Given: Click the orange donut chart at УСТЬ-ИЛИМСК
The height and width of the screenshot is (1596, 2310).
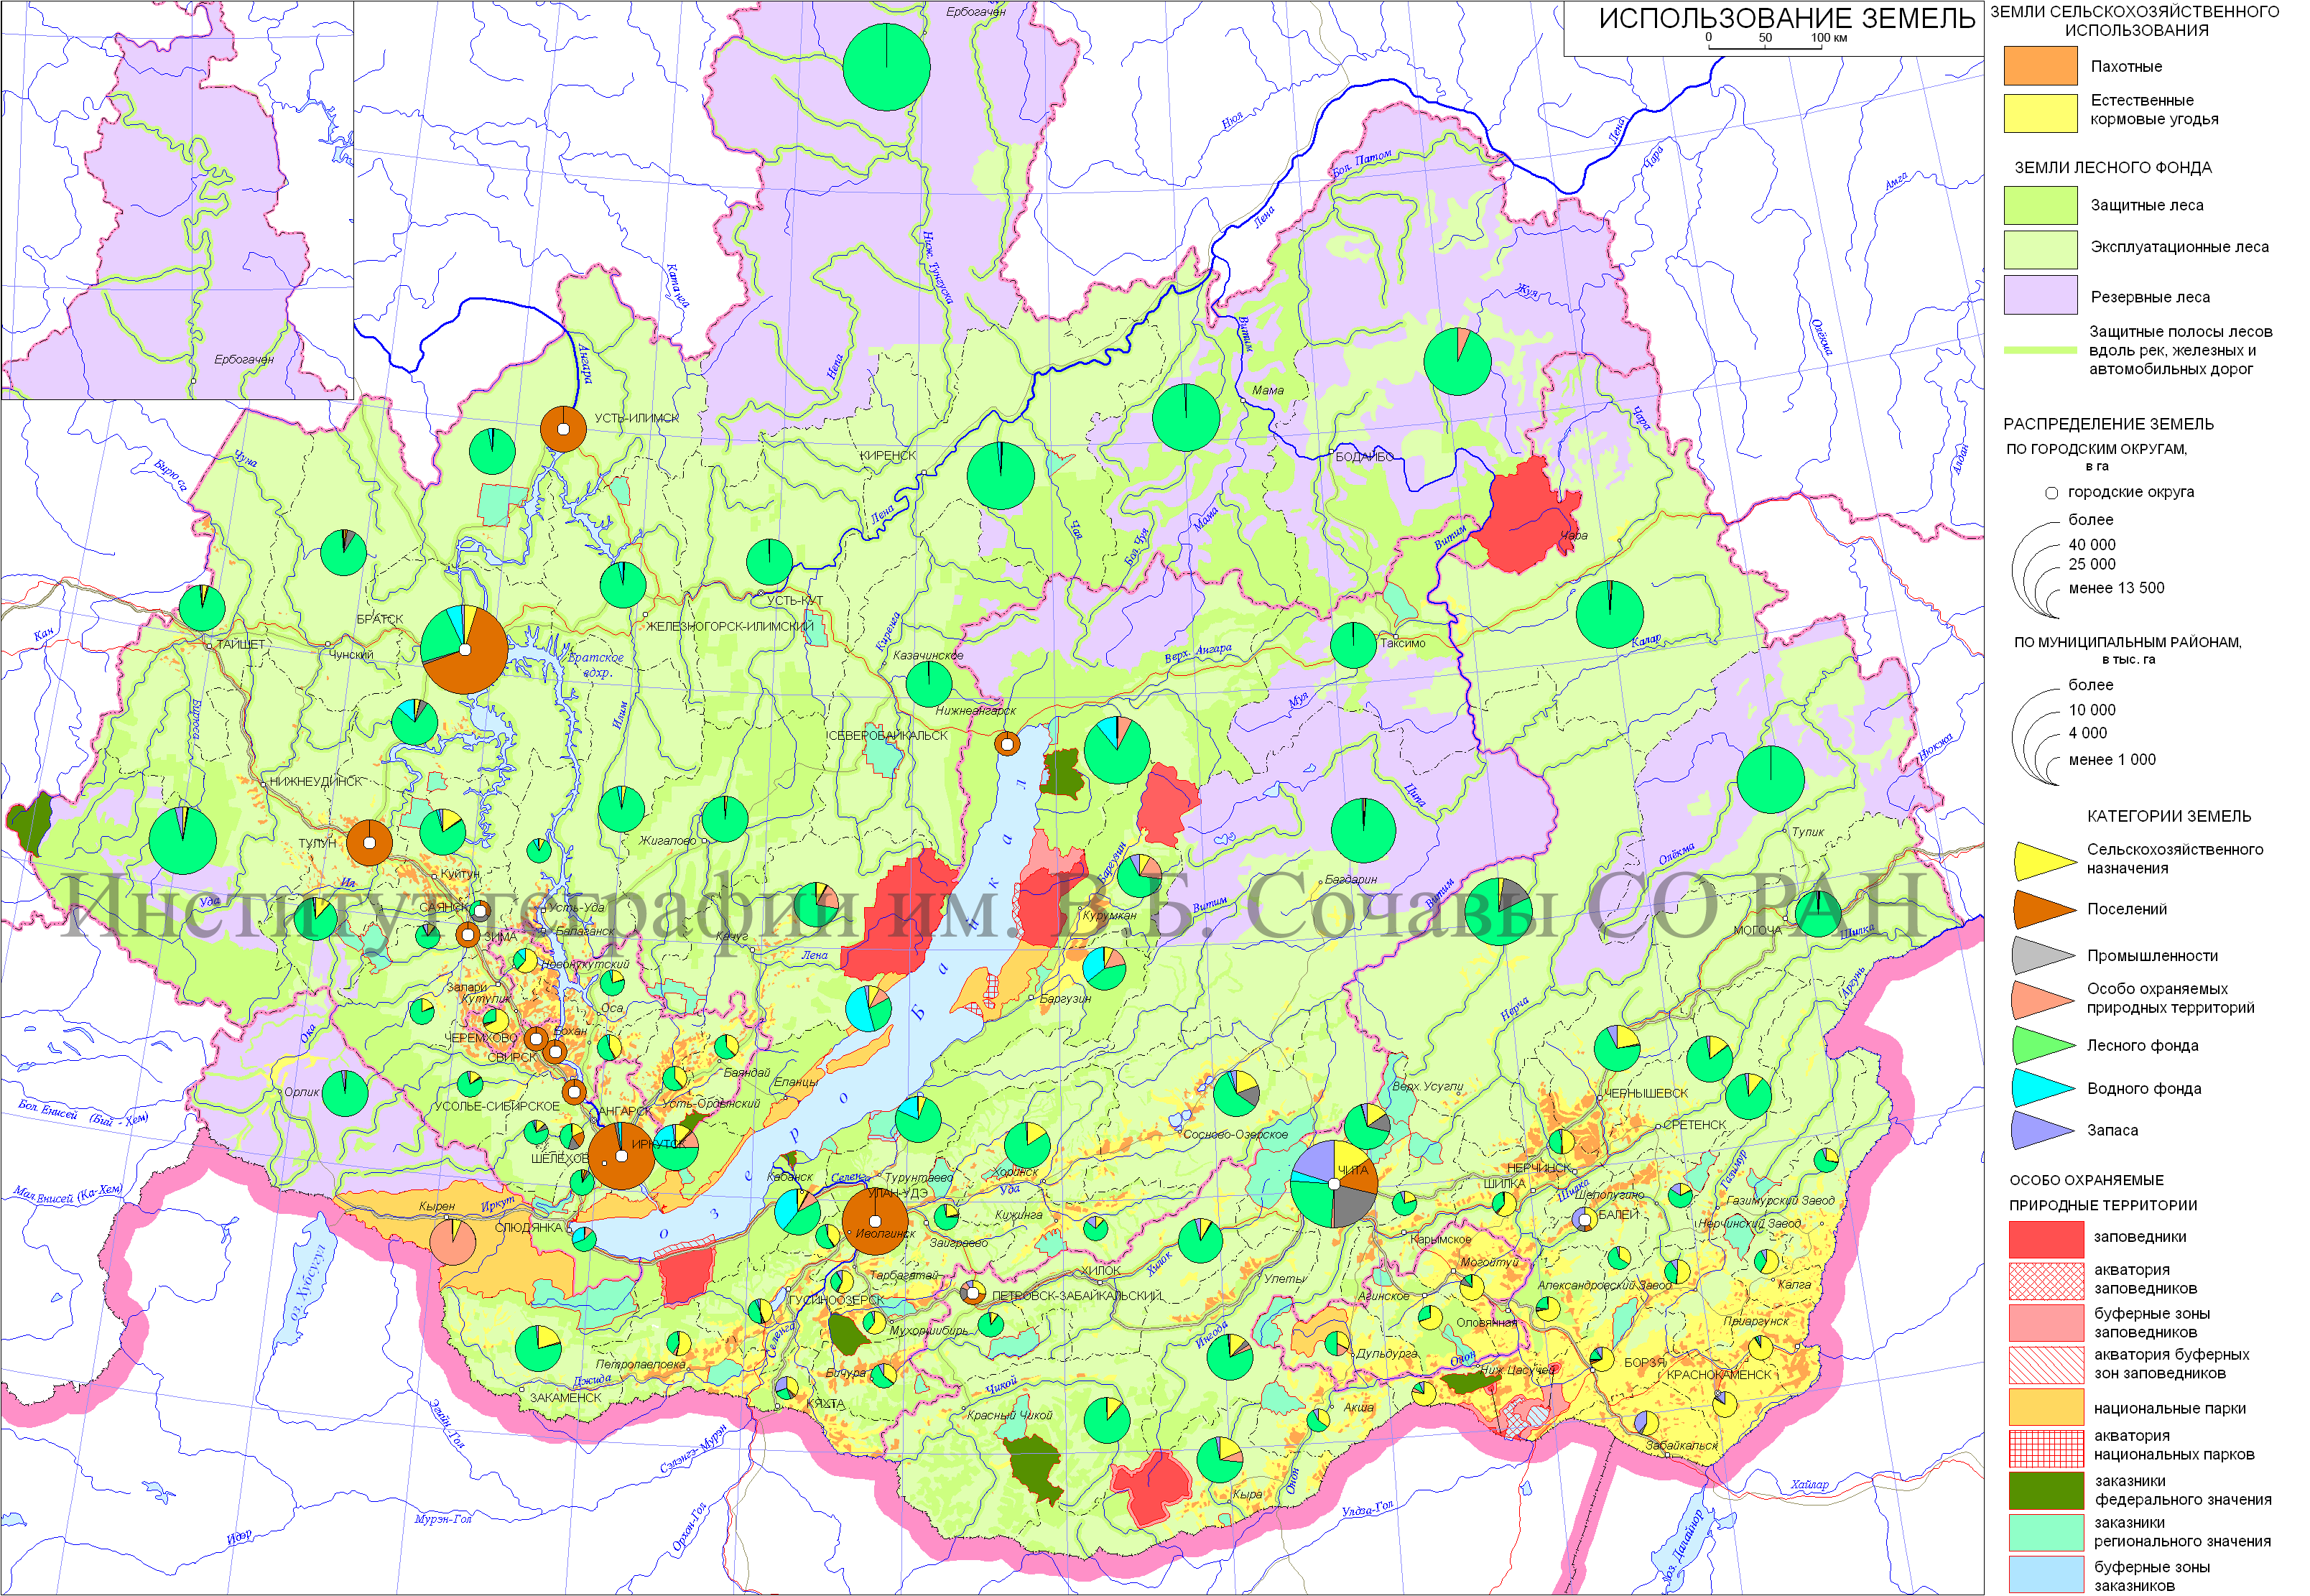Looking at the screenshot, I should click(x=563, y=428).
